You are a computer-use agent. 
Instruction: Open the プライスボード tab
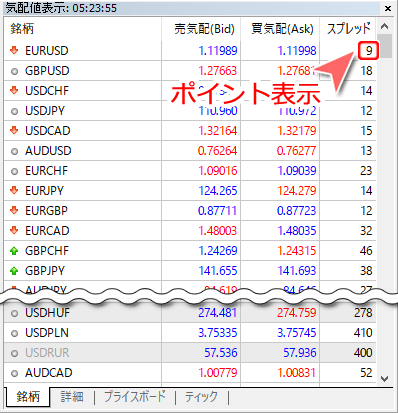135,397
